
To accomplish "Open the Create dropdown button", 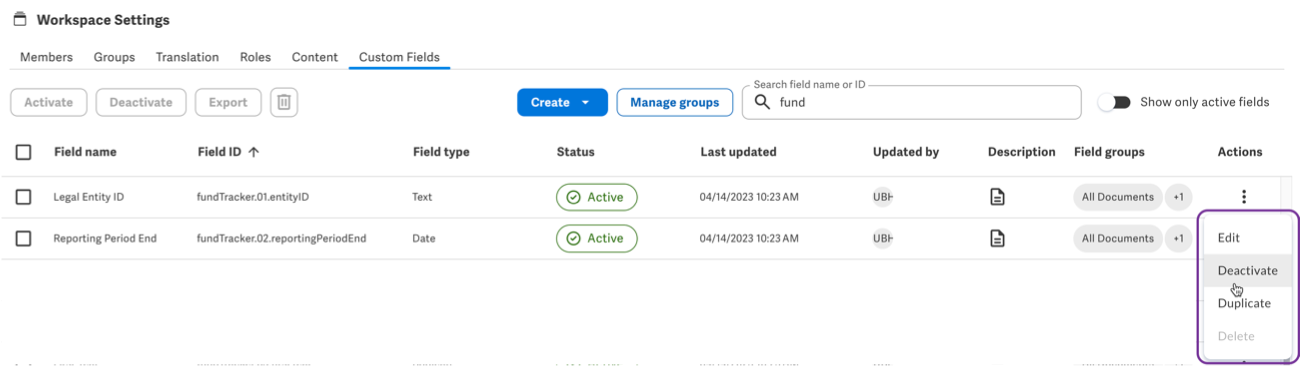I will point(562,102).
